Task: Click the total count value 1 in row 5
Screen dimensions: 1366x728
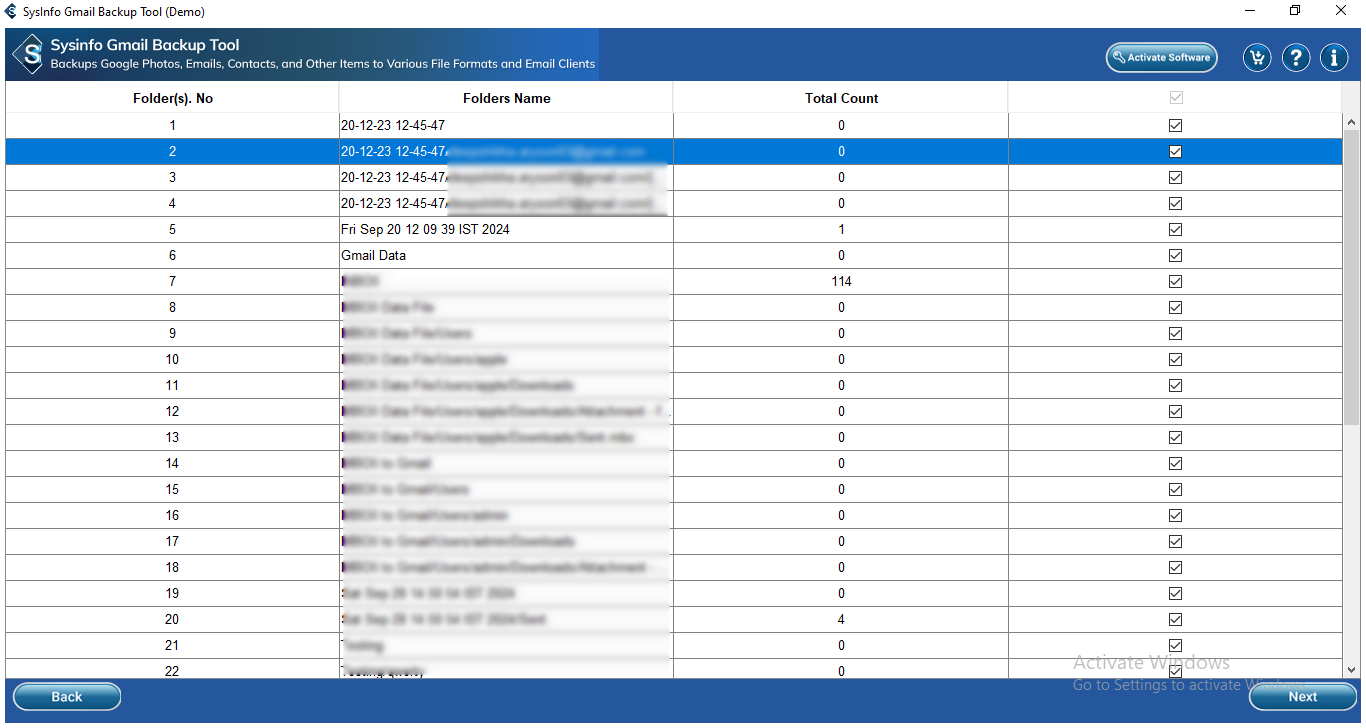Action: point(841,229)
